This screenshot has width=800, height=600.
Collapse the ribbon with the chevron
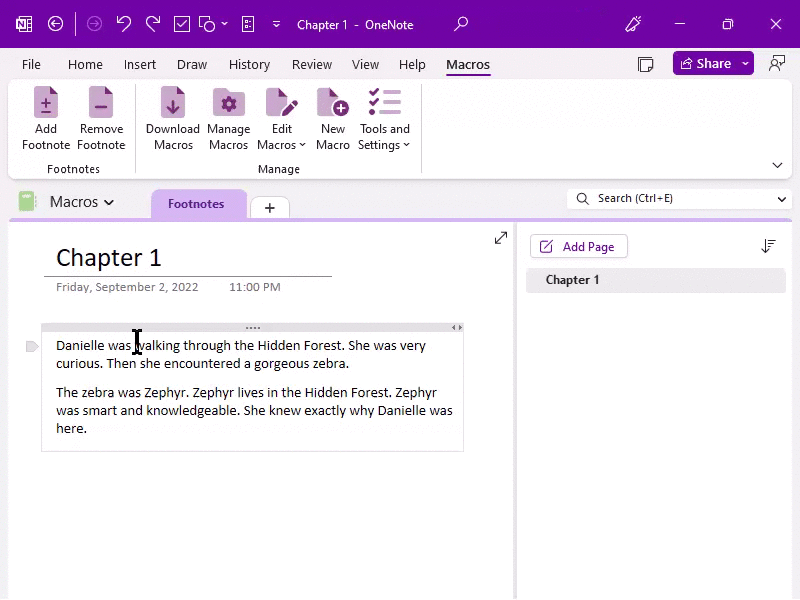pyautogui.click(x=777, y=164)
